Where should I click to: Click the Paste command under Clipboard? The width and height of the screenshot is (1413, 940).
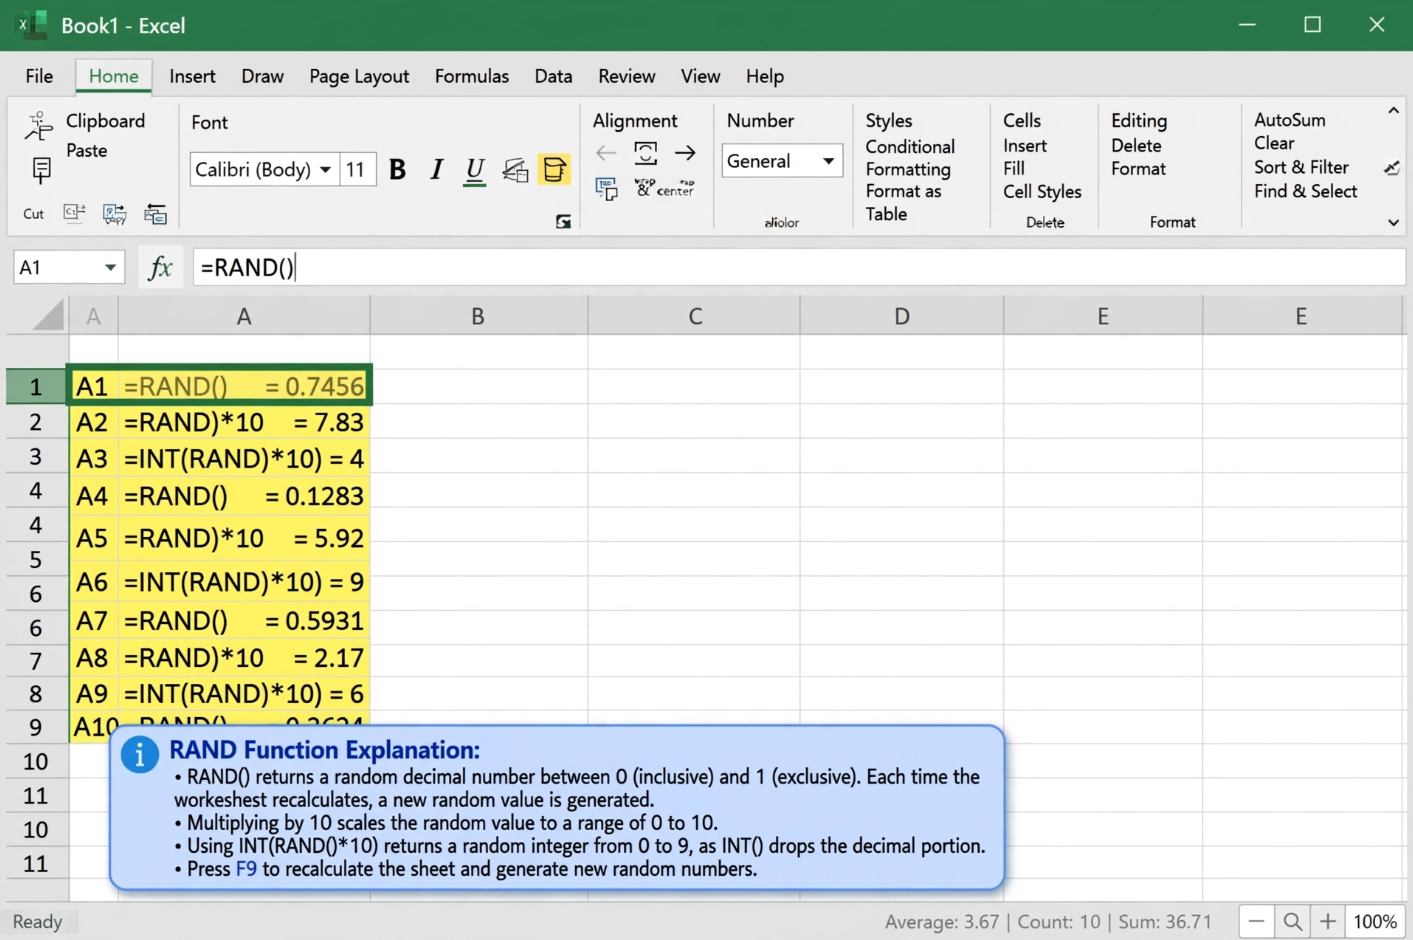click(86, 150)
